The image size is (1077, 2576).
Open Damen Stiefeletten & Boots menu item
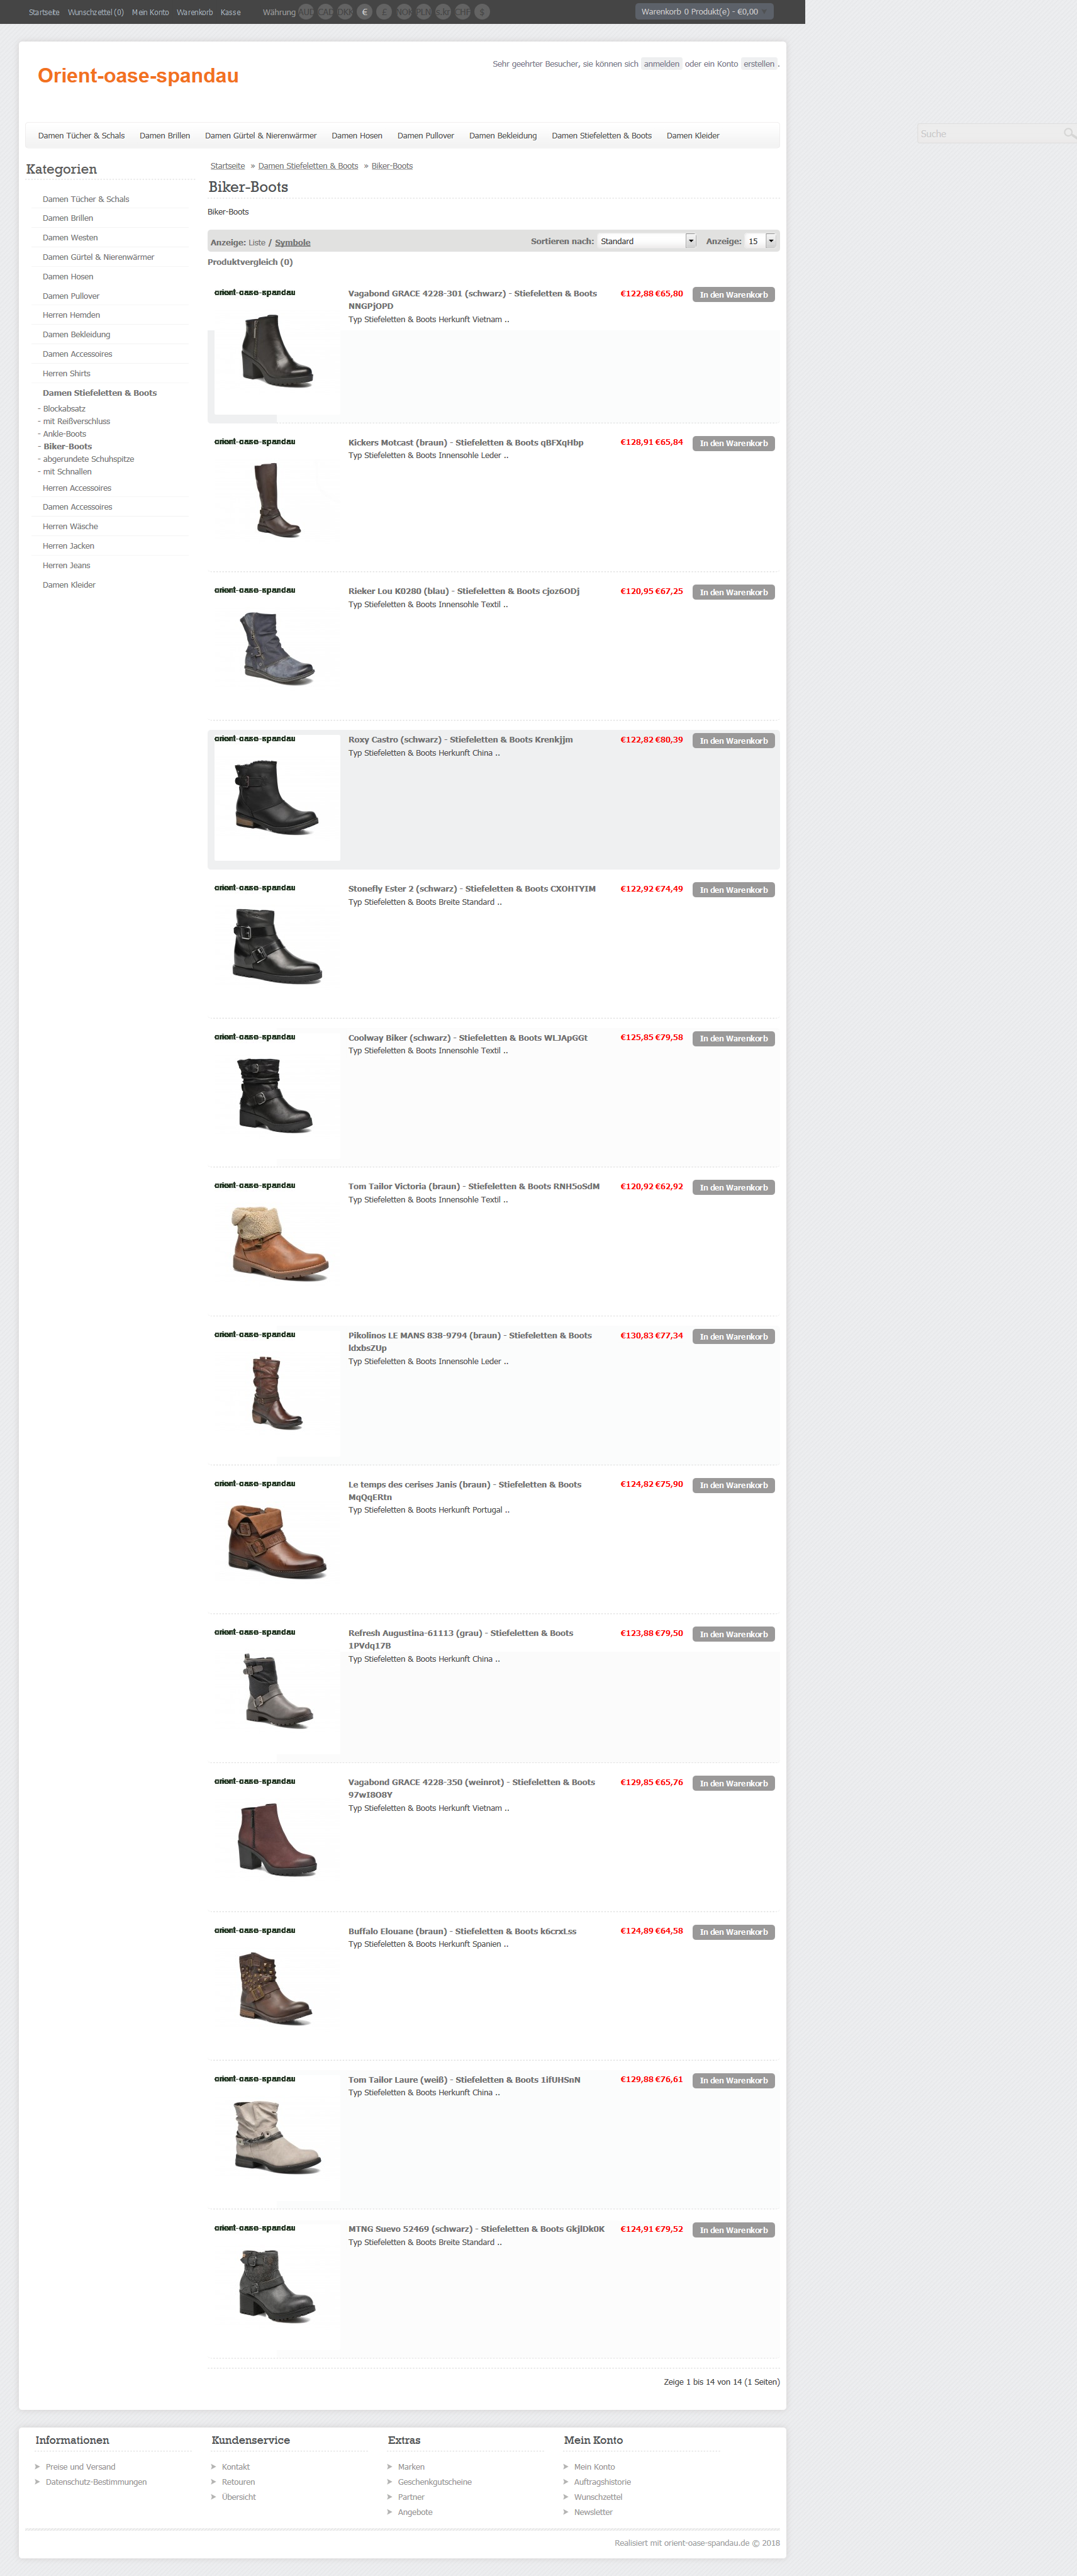(601, 135)
